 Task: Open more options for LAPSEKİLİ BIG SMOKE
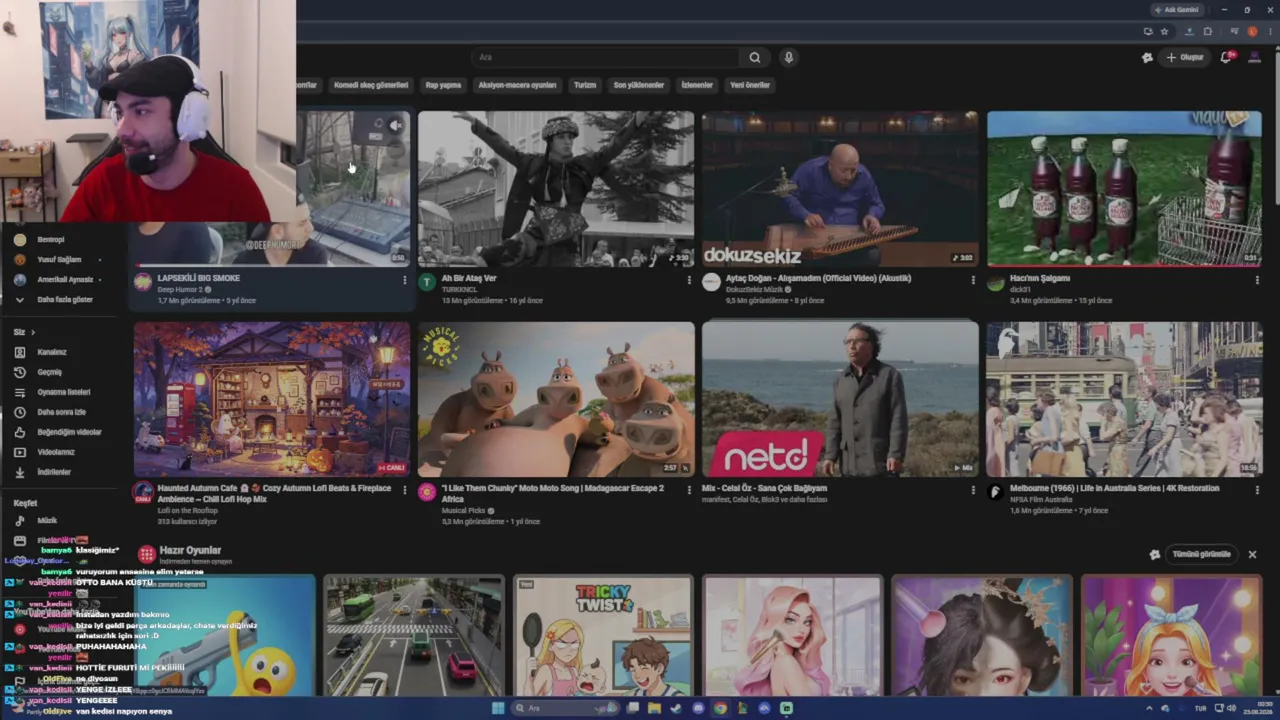404,280
